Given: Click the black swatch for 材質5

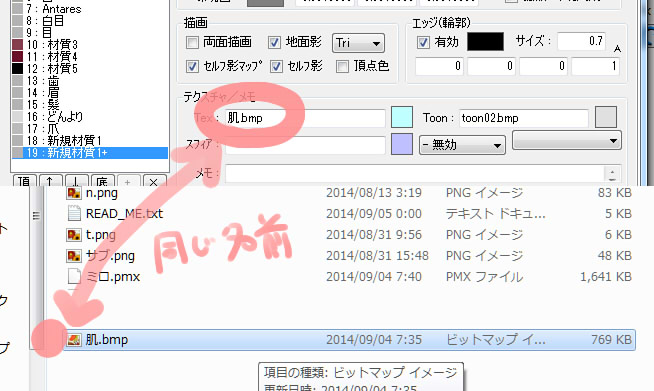Looking at the screenshot, I should [x=18, y=68].
